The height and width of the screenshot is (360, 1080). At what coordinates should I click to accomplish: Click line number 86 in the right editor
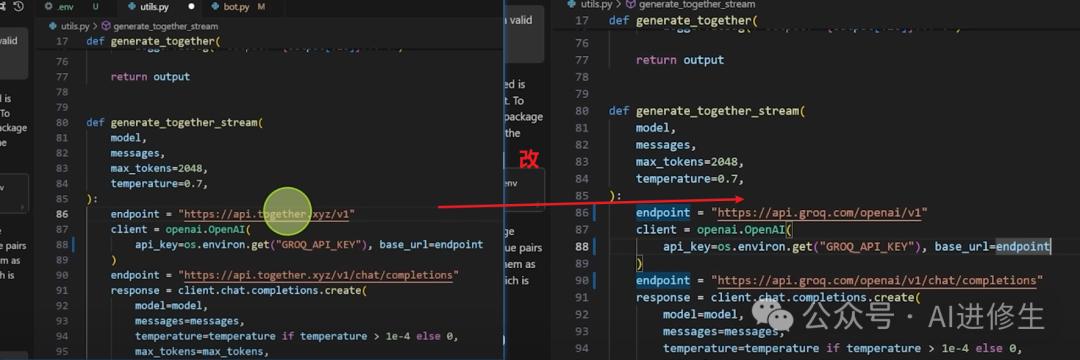583,213
